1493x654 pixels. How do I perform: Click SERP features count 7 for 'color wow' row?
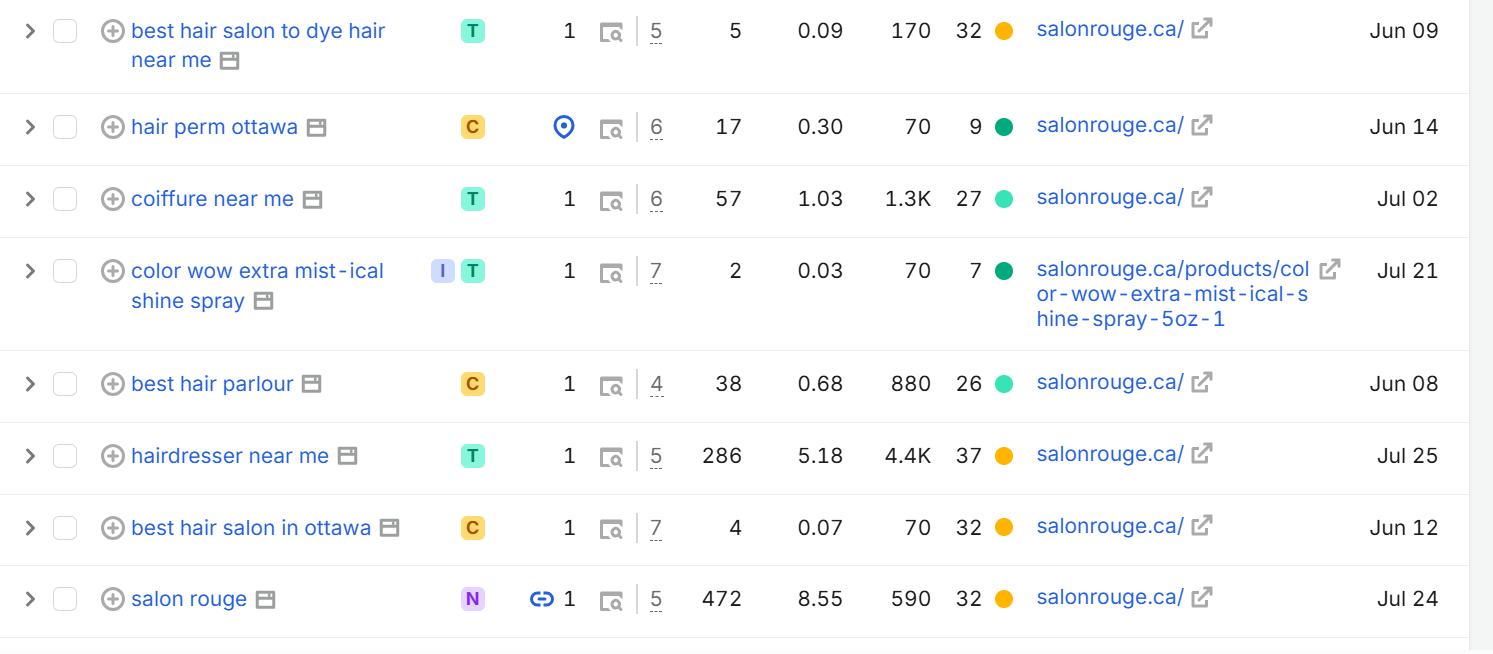tap(656, 271)
